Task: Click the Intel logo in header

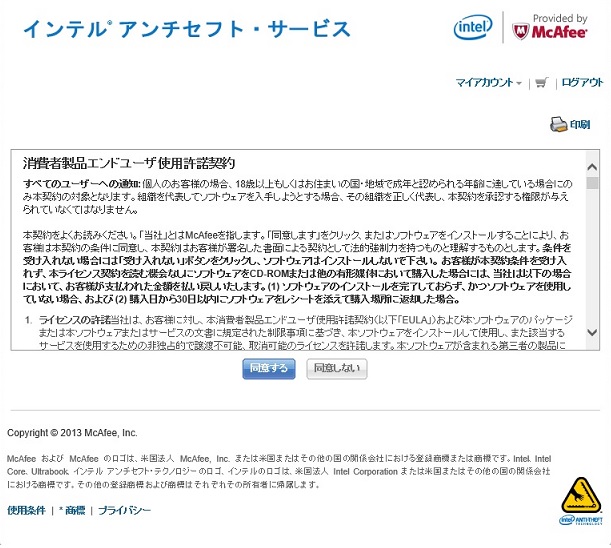Action: [473, 27]
